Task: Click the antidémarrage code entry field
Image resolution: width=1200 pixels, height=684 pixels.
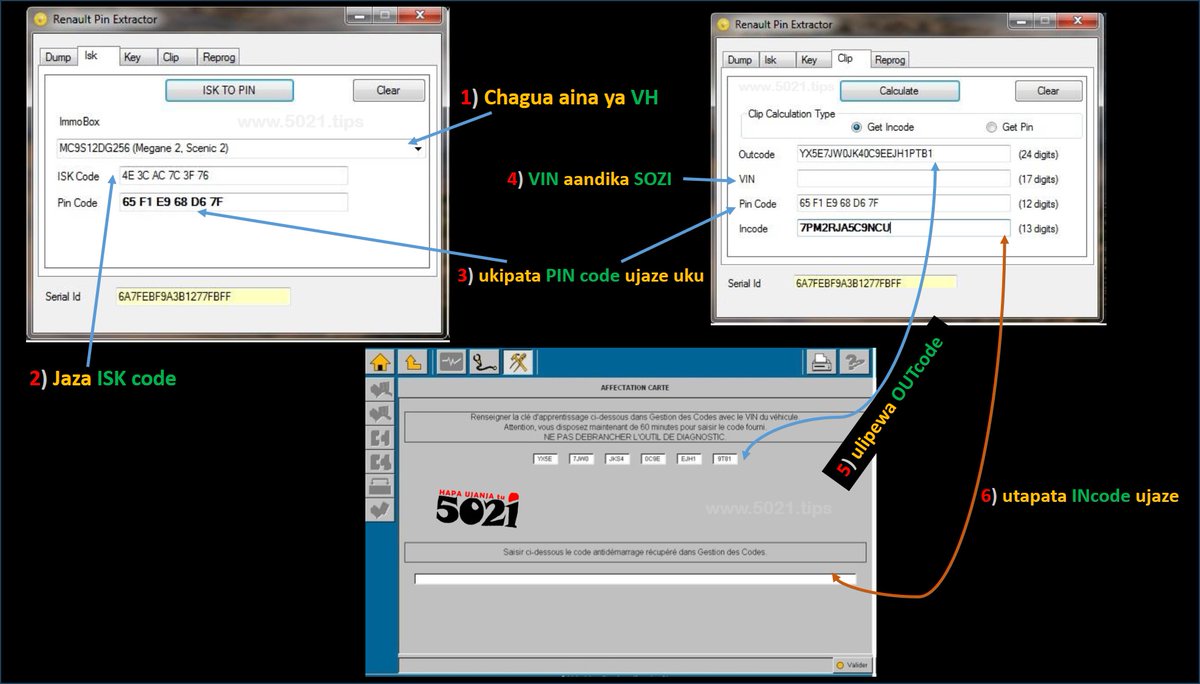Action: (x=635, y=579)
